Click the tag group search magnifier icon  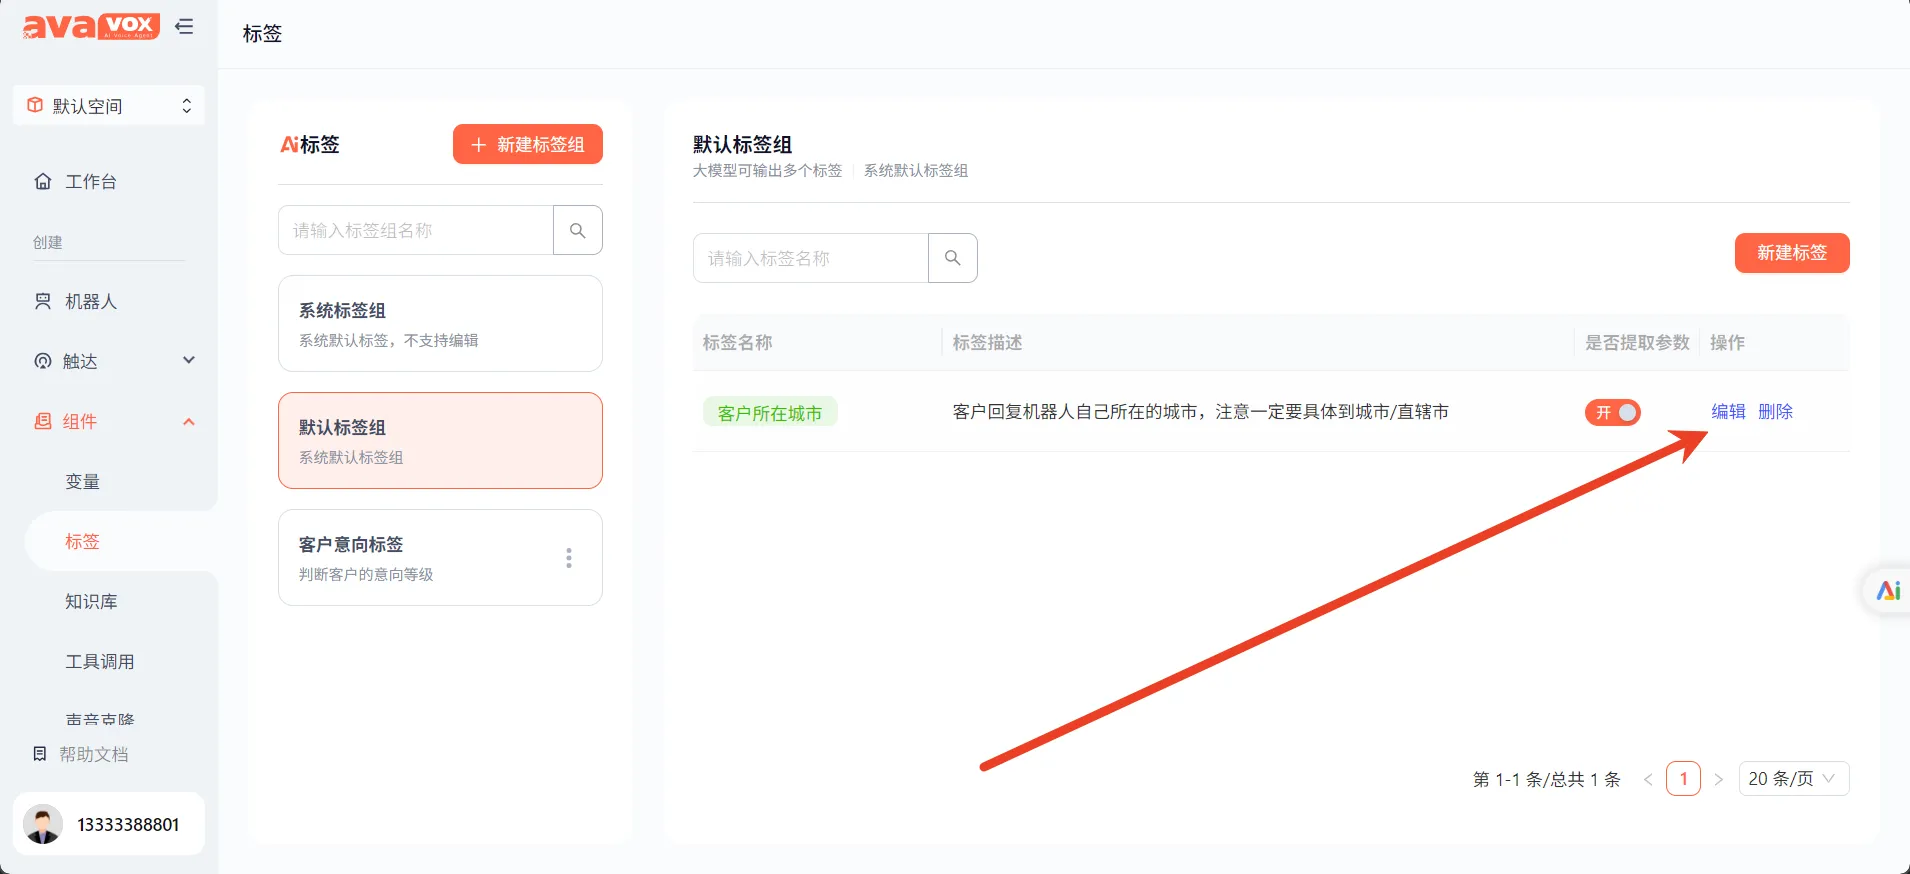click(x=577, y=230)
